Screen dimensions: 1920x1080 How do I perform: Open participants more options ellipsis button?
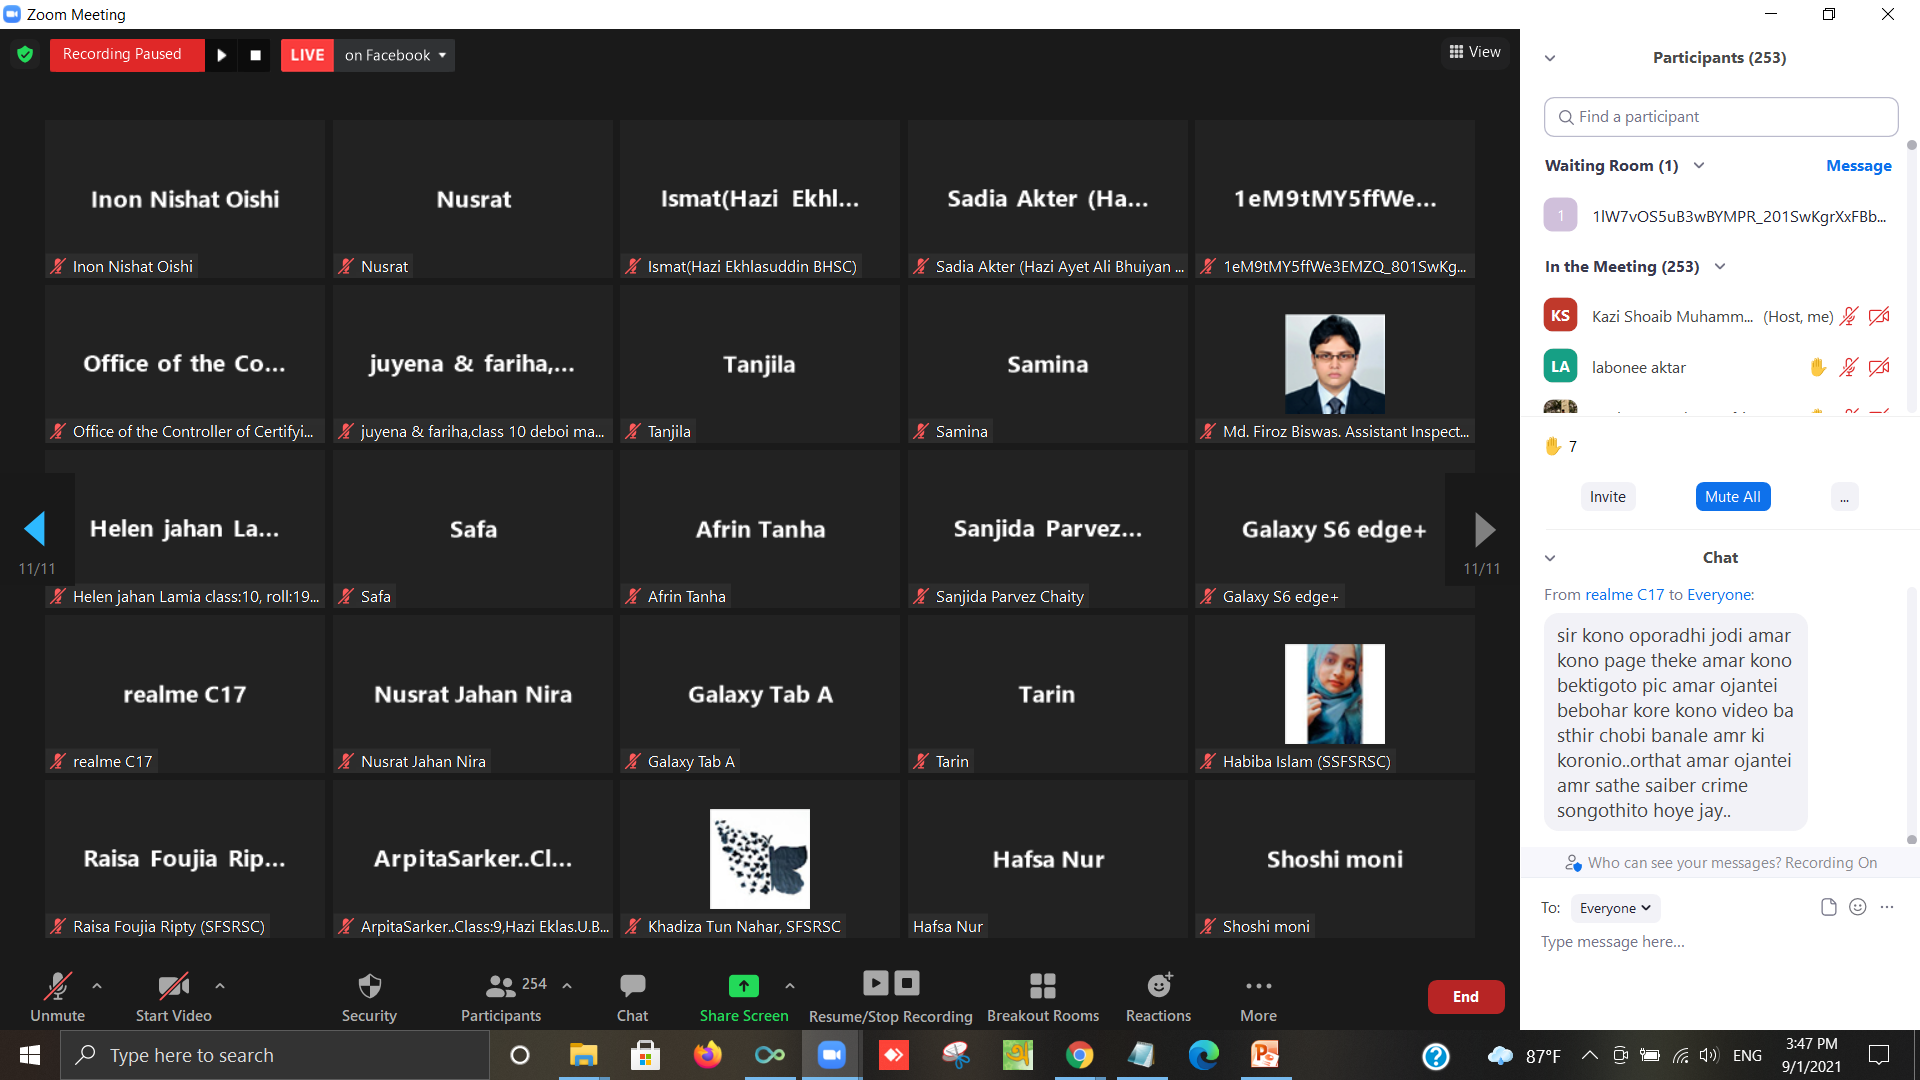point(1845,497)
